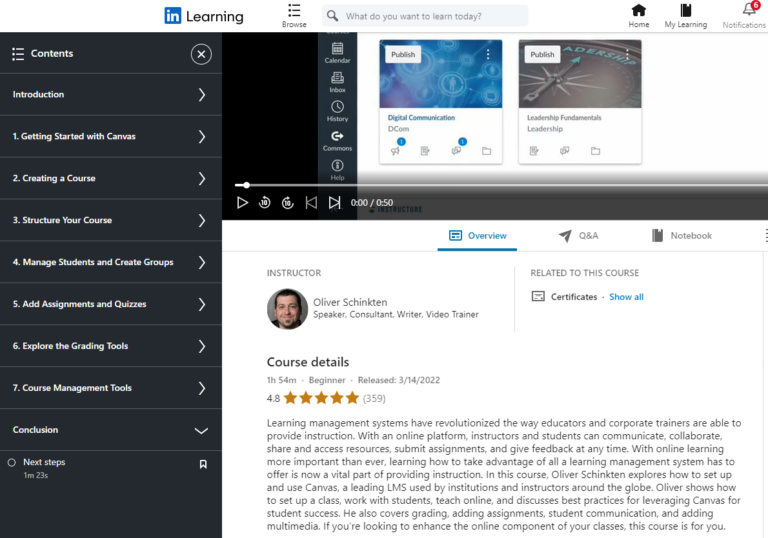Click the LinkedIn Learning logo
This screenshot has height=538, width=768.
point(203,16)
